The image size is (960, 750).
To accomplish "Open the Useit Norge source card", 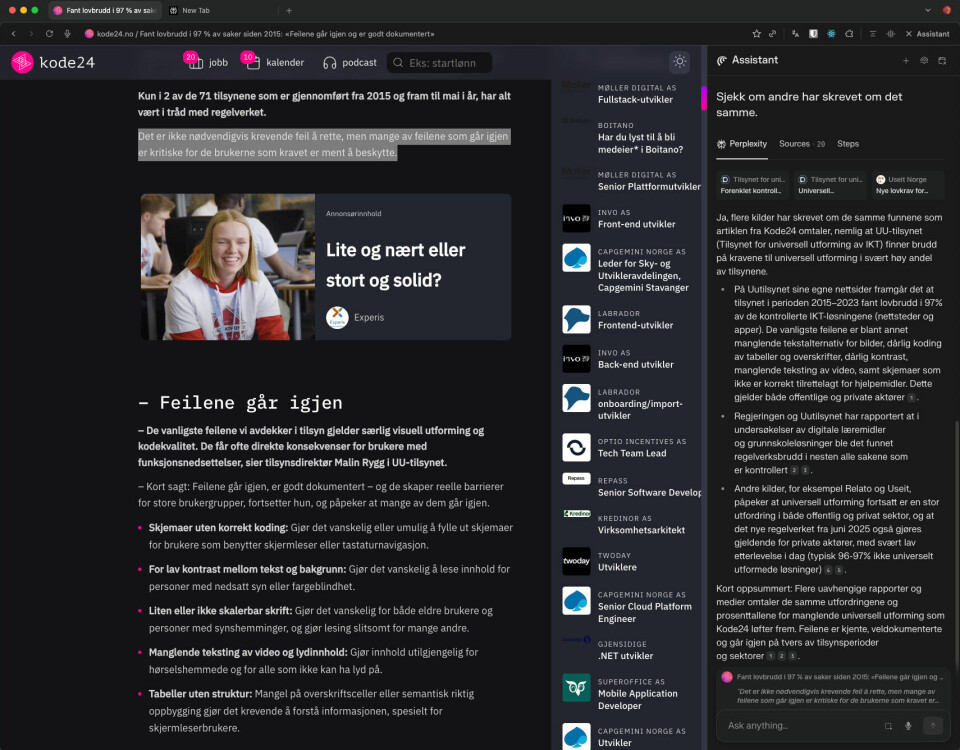I will coord(907,185).
